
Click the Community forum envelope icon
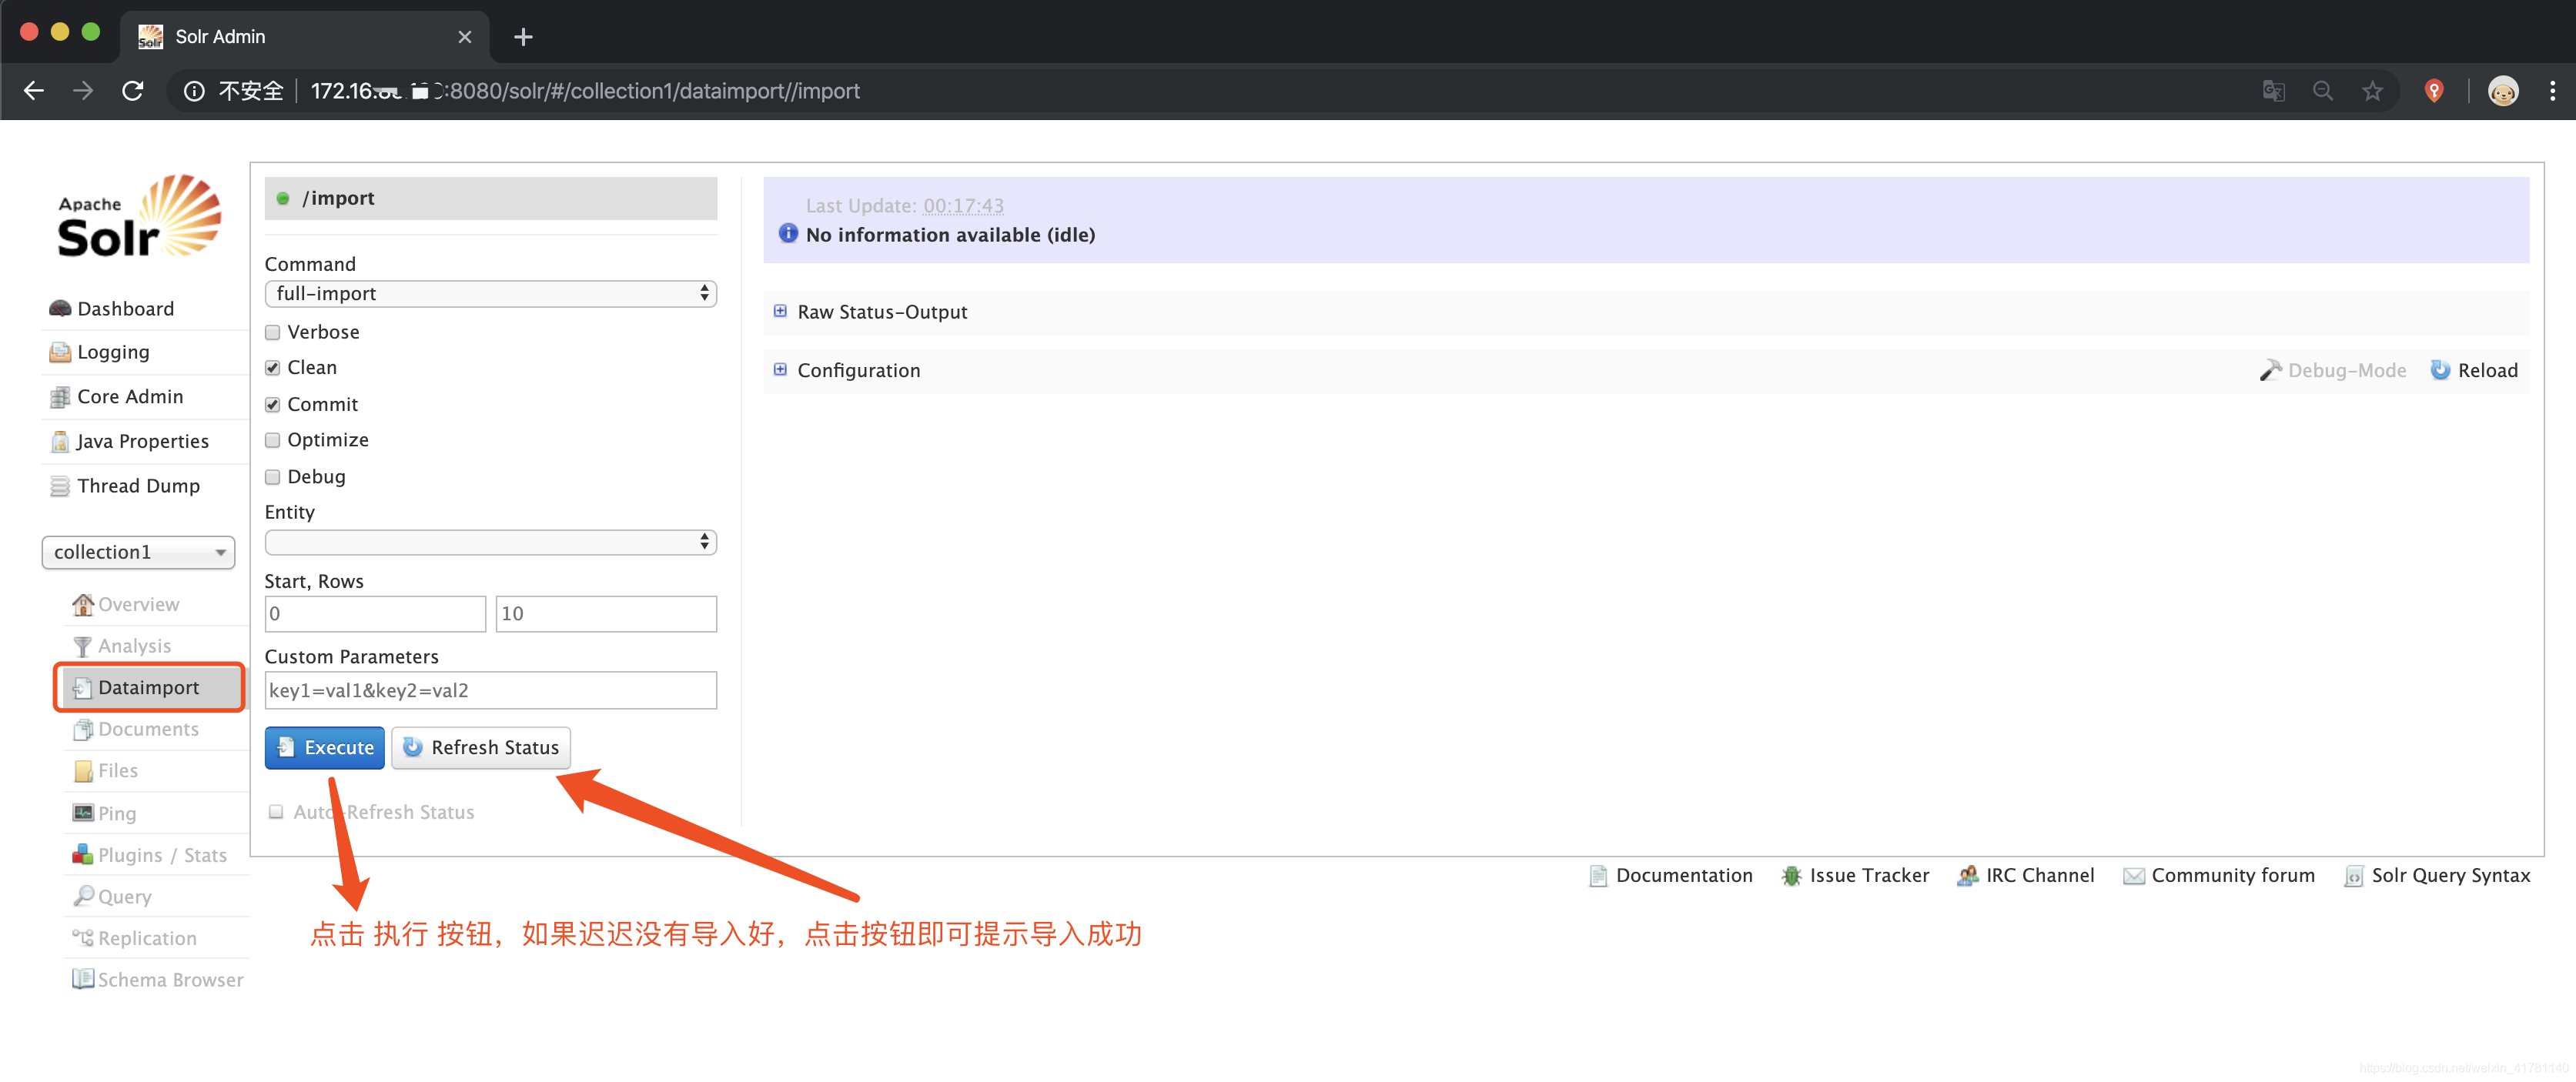[x=2133, y=876]
